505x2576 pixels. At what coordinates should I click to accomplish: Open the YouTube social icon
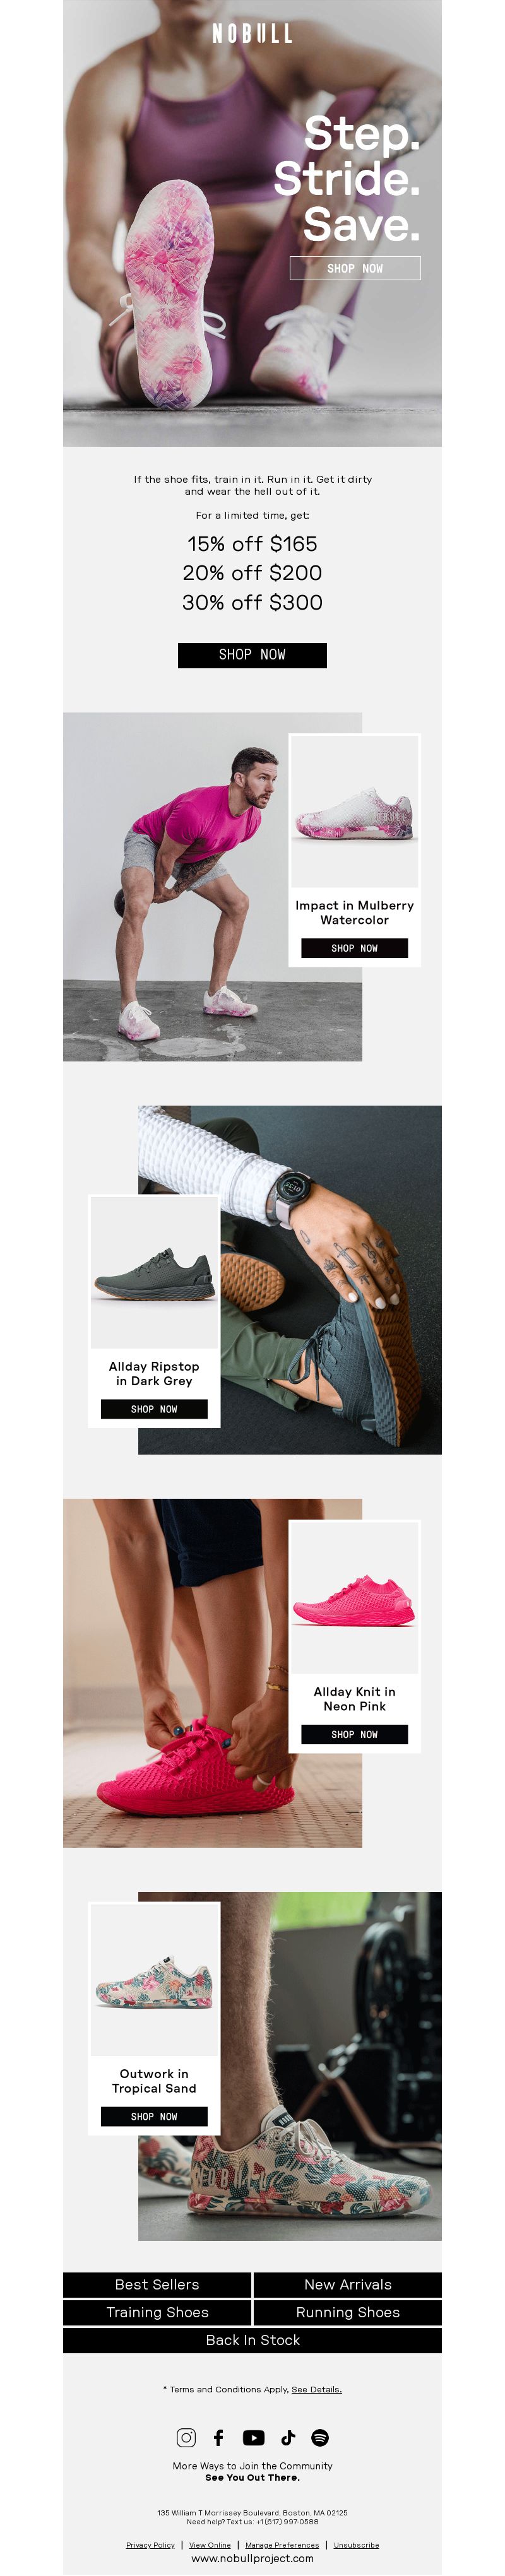(x=254, y=2437)
